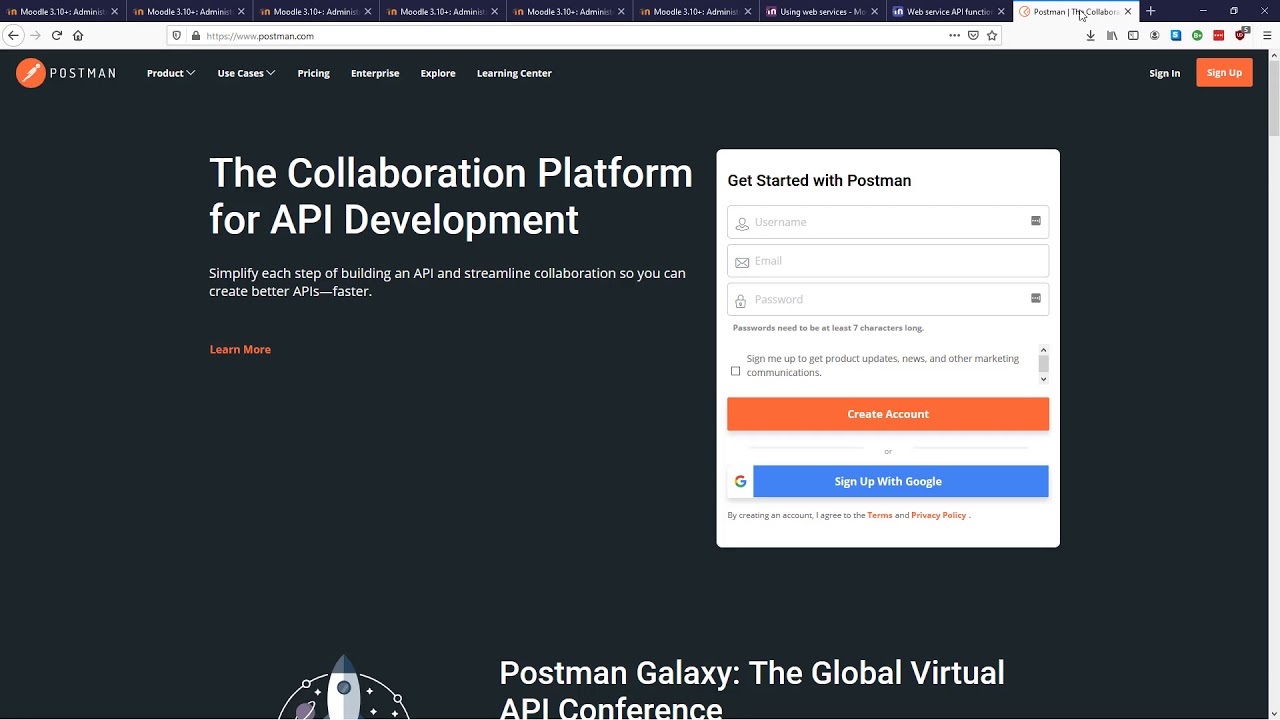Focus the Password input field
Image resolution: width=1280 pixels, height=720 pixels.
point(888,299)
